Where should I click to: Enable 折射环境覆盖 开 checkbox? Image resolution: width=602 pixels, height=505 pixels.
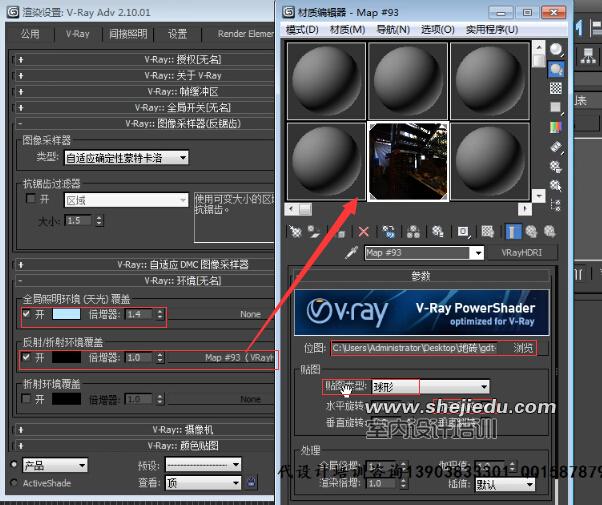click(26, 399)
